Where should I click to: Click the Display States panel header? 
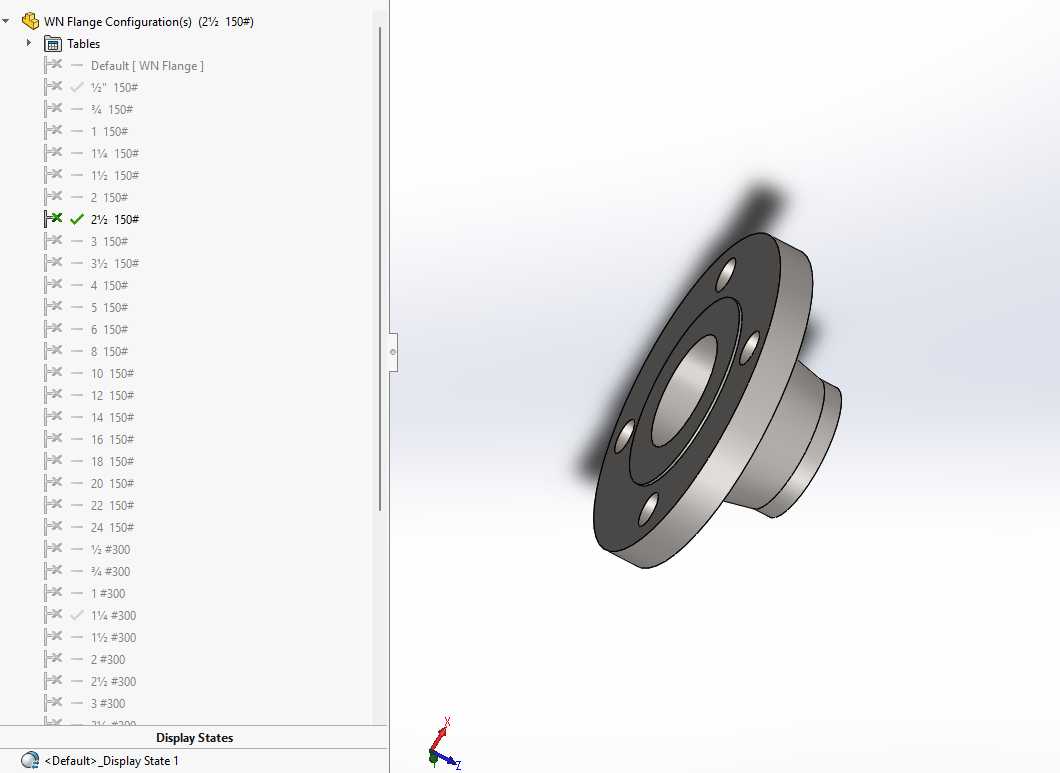(194, 738)
